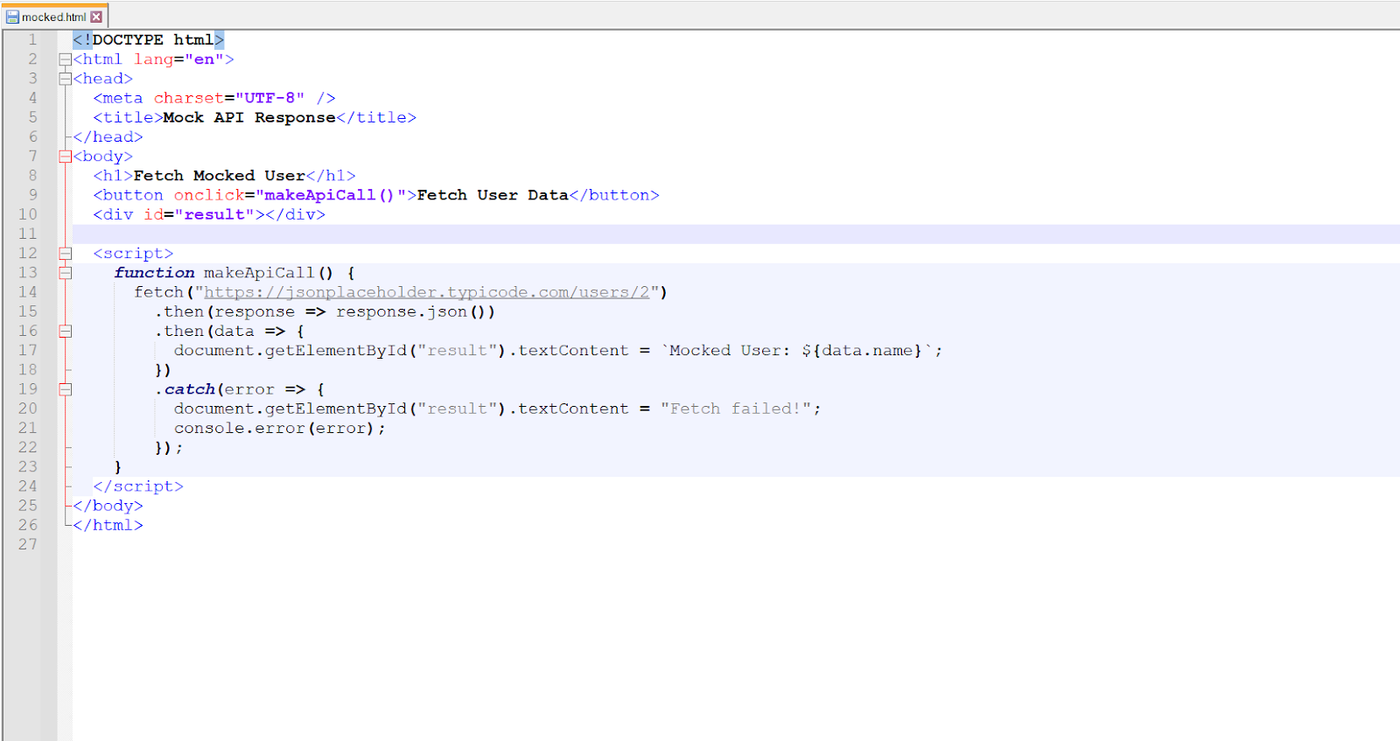Click the closing </head> tag
The width and height of the screenshot is (1400, 741).
[x=108, y=137]
